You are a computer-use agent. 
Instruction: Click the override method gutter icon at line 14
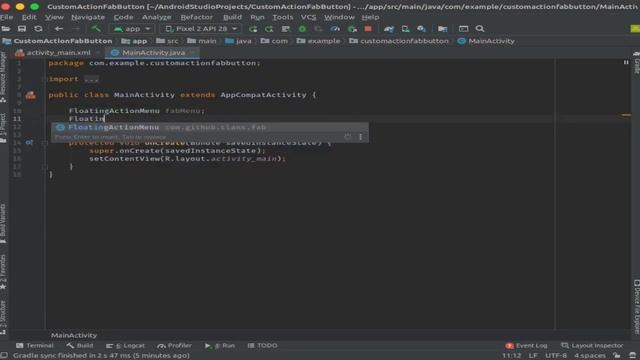[29, 142]
